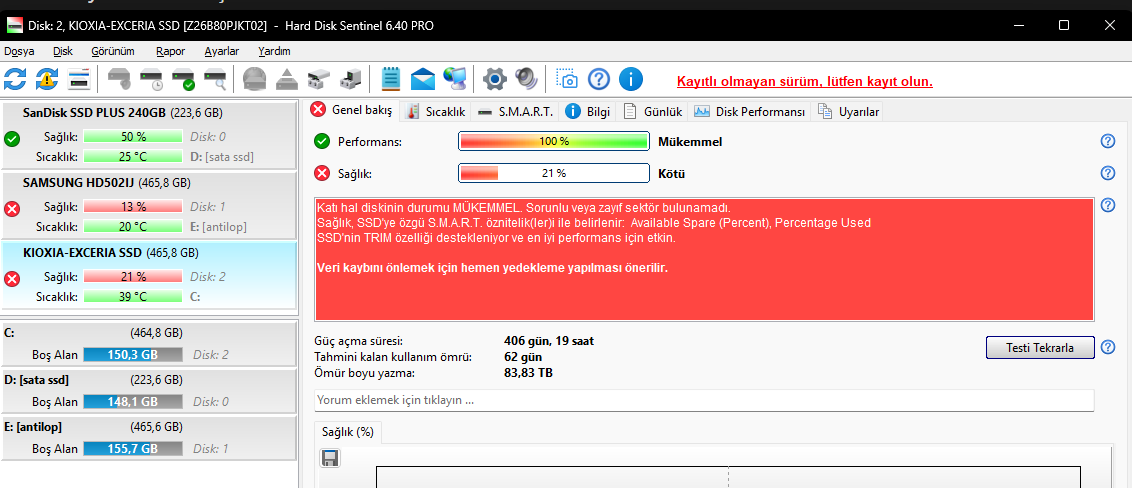Image resolution: width=1132 pixels, height=488 pixels.
Task: Click the refresh disk information icon
Action: [15, 79]
